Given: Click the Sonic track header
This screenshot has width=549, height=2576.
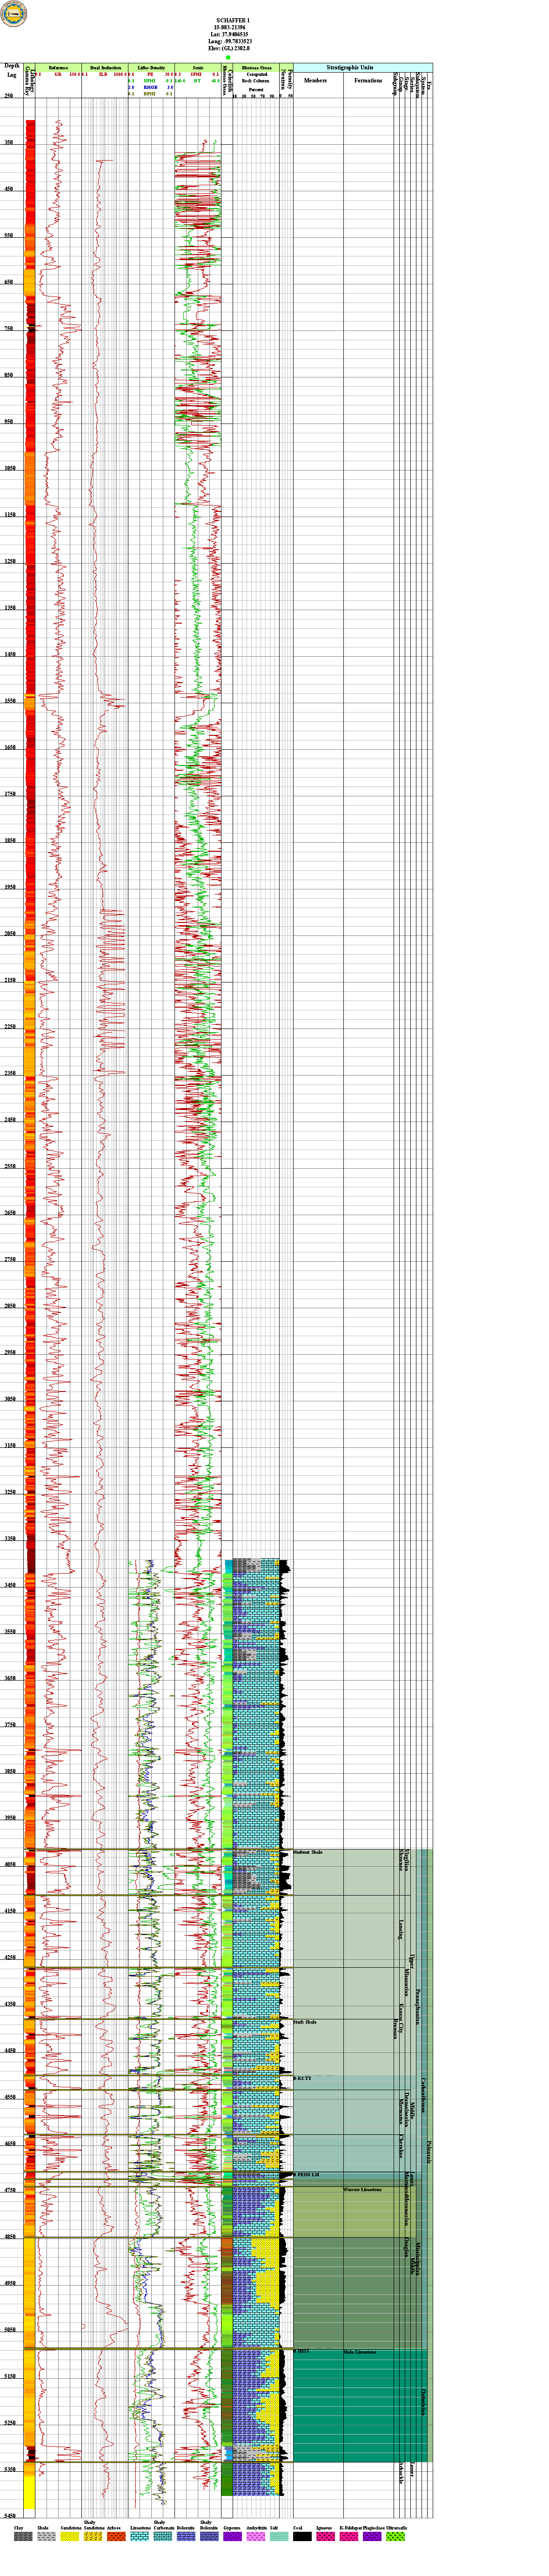Looking at the screenshot, I should 198,67.
